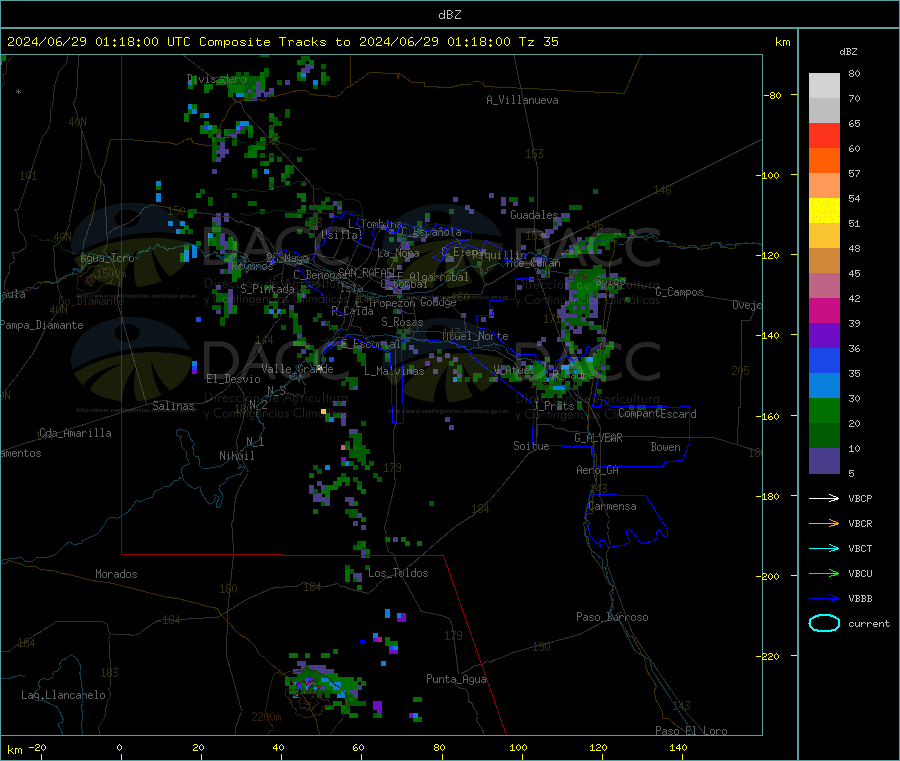Pick the bright green 20-30 dBZ swatch
The height and width of the screenshot is (761, 900).
pos(824,410)
